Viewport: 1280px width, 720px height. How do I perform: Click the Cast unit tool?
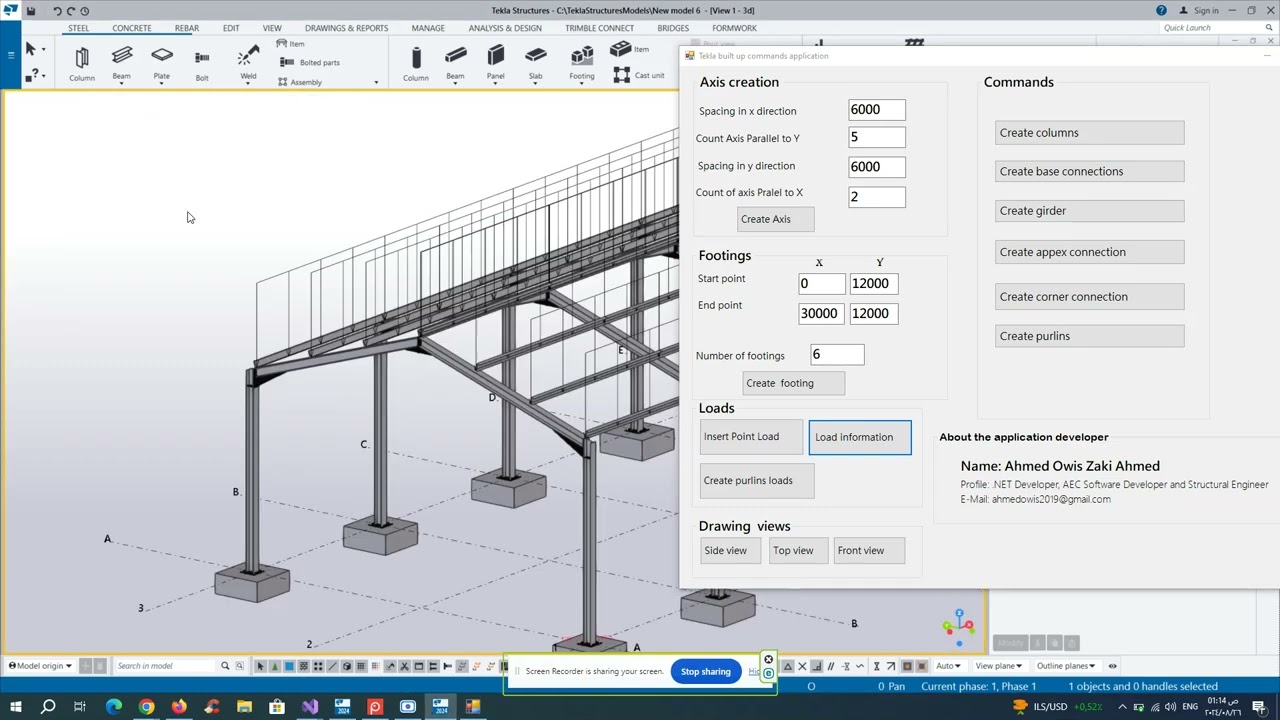click(639, 75)
